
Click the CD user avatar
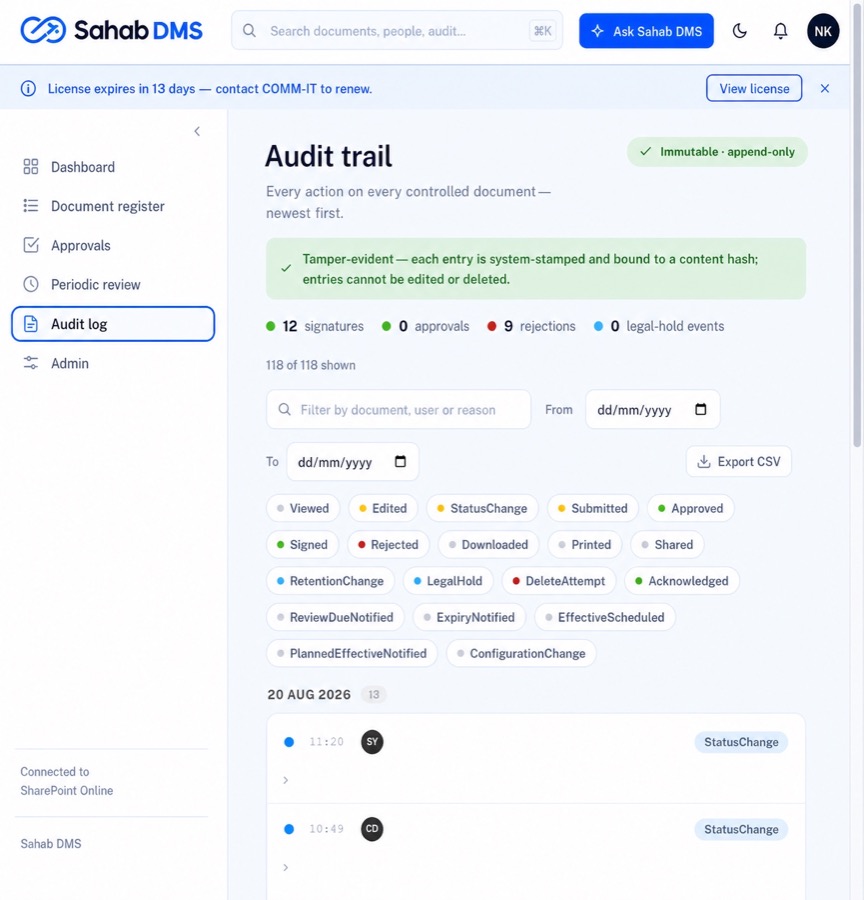(372, 829)
